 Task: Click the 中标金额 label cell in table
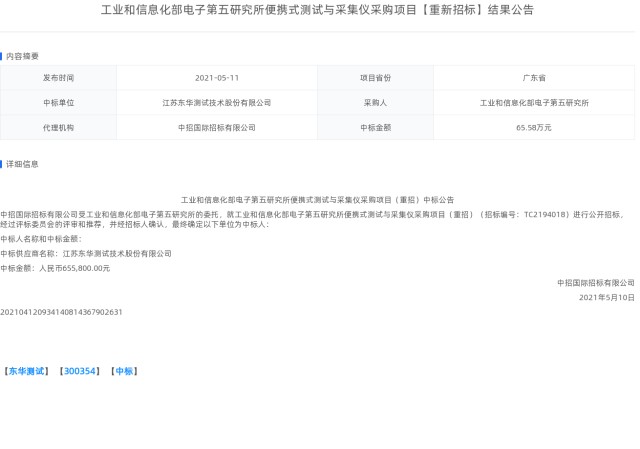375,127
